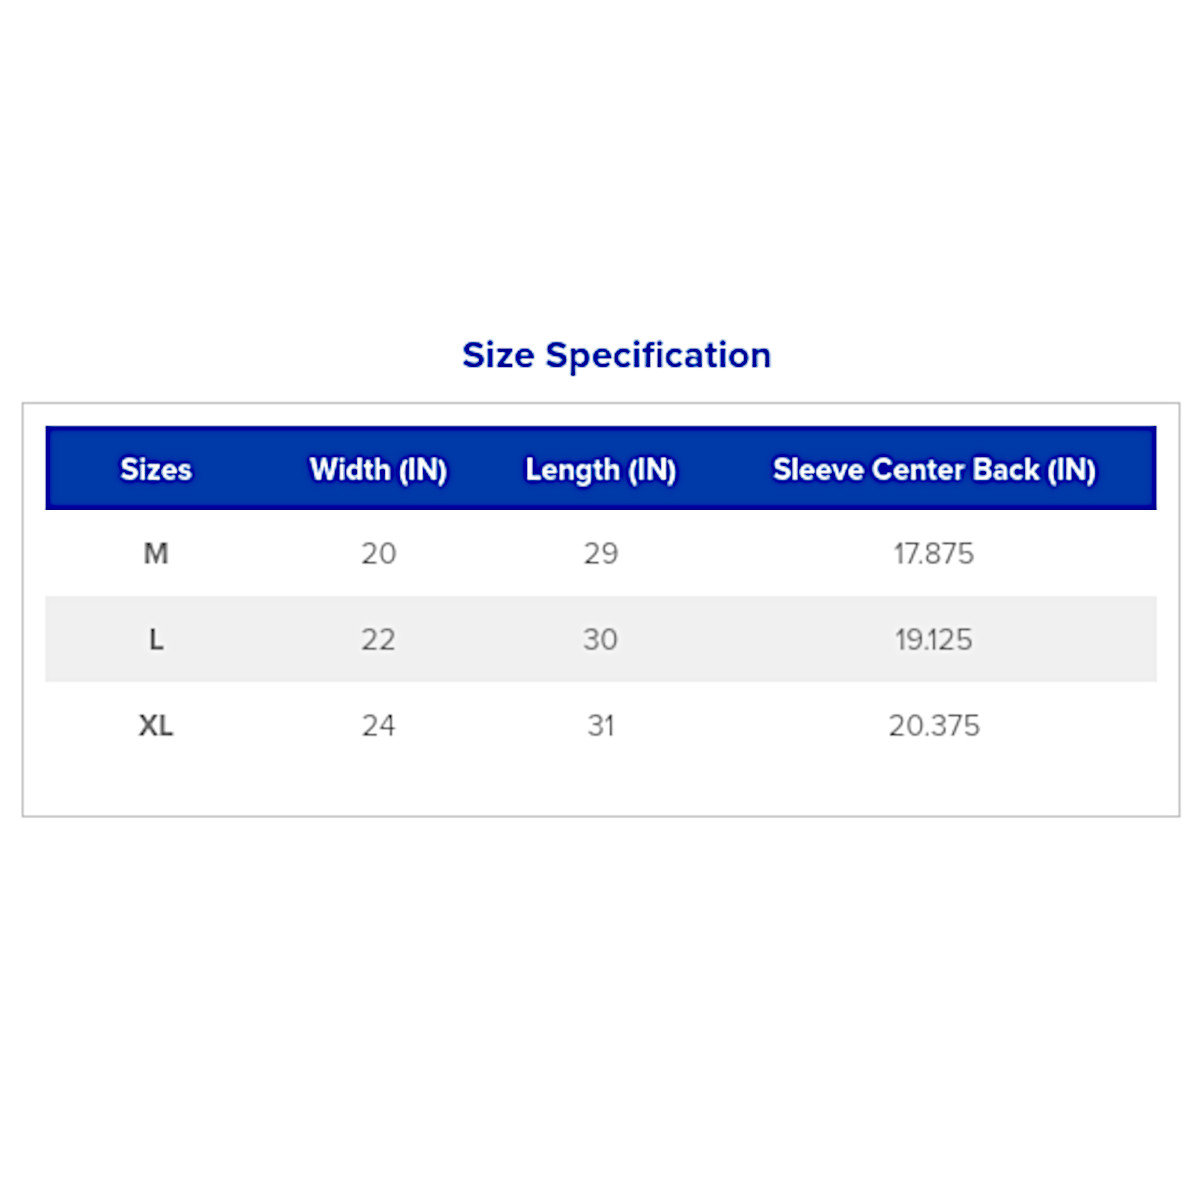Click sleeve value 17.875
This screenshot has width=1200, height=1200.
[933, 553]
